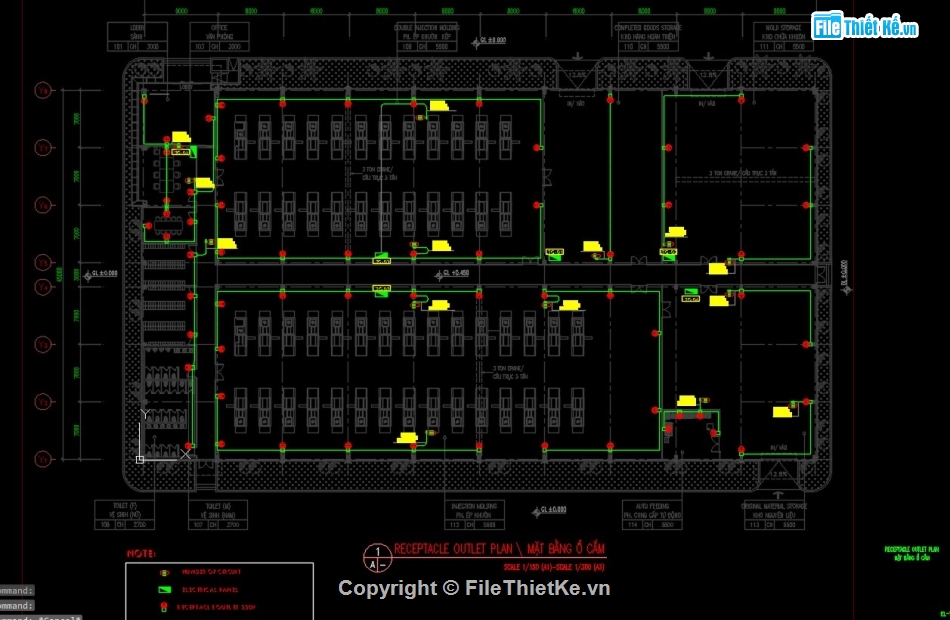Click the Copyright FileThietKe.vn watermark text
Screen dimensions: 950x620
pos(474,589)
